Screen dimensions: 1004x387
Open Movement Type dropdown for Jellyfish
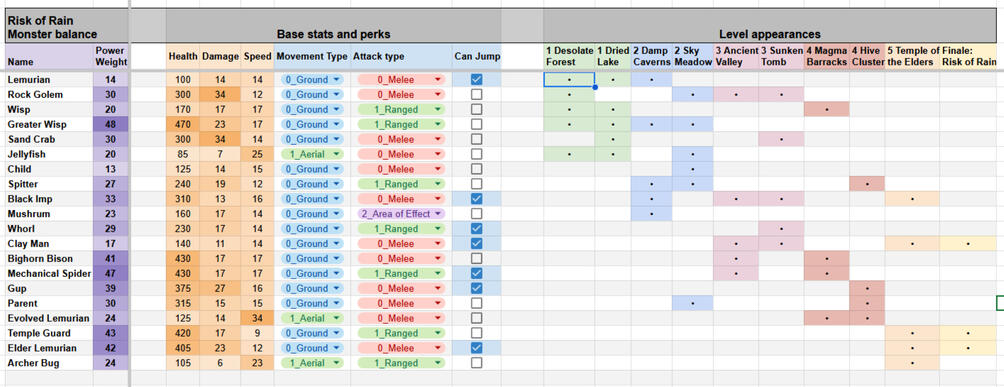tap(312, 154)
